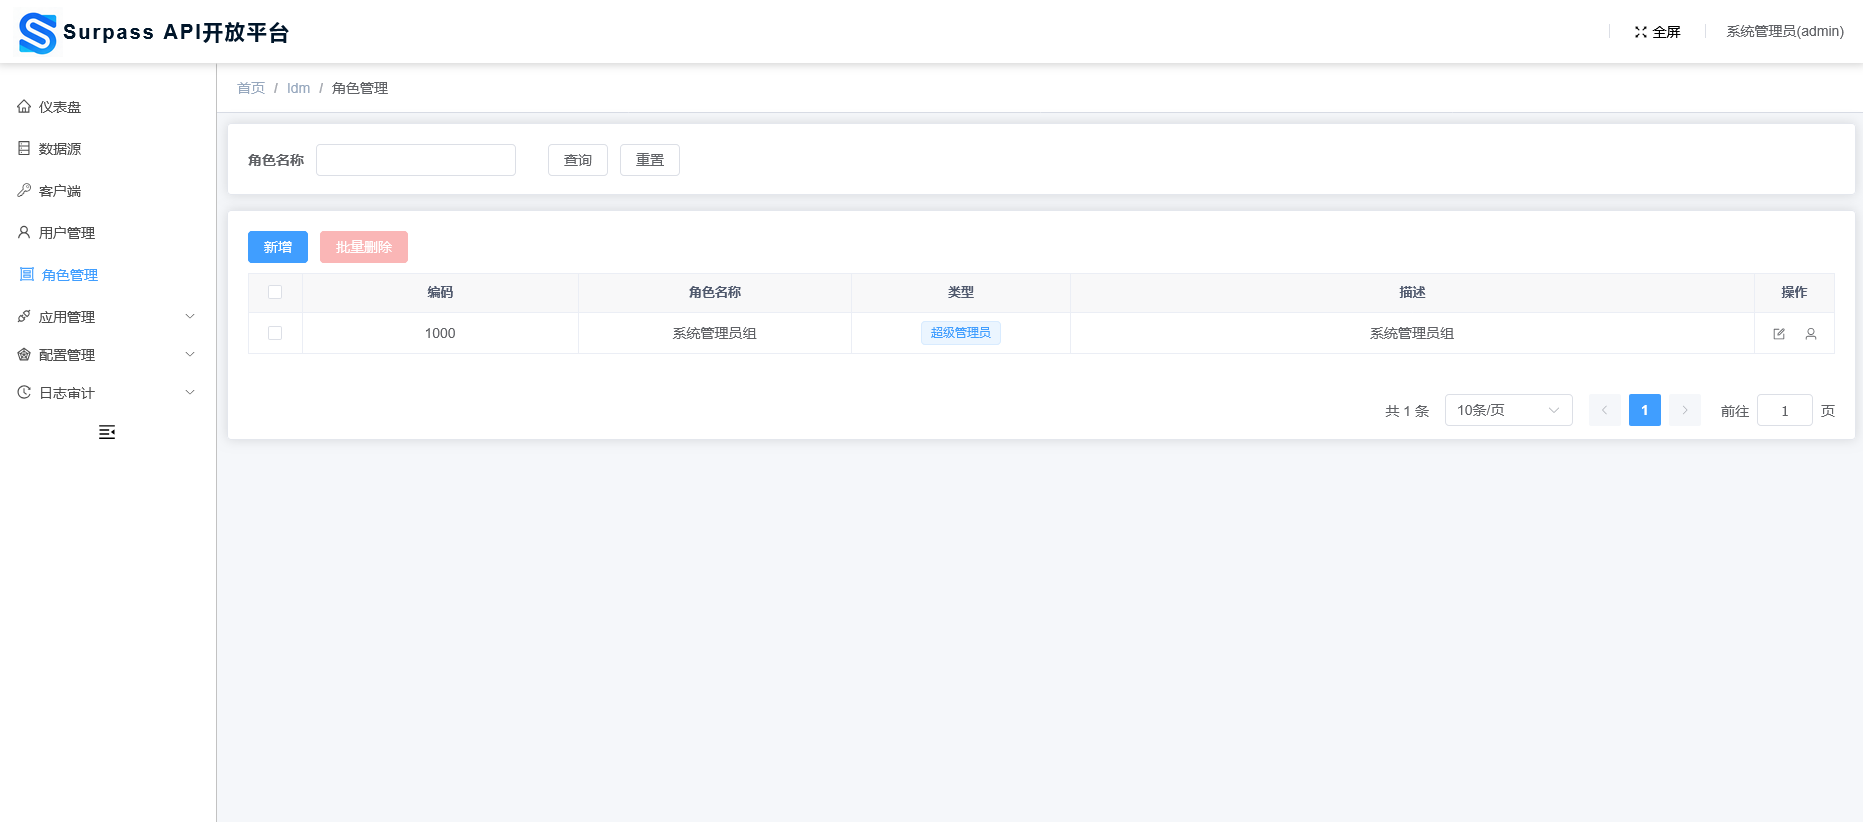This screenshot has width=1863, height=822.
Task: Click the 超级管理员 type tag
Action: click(x=961, y=333)
